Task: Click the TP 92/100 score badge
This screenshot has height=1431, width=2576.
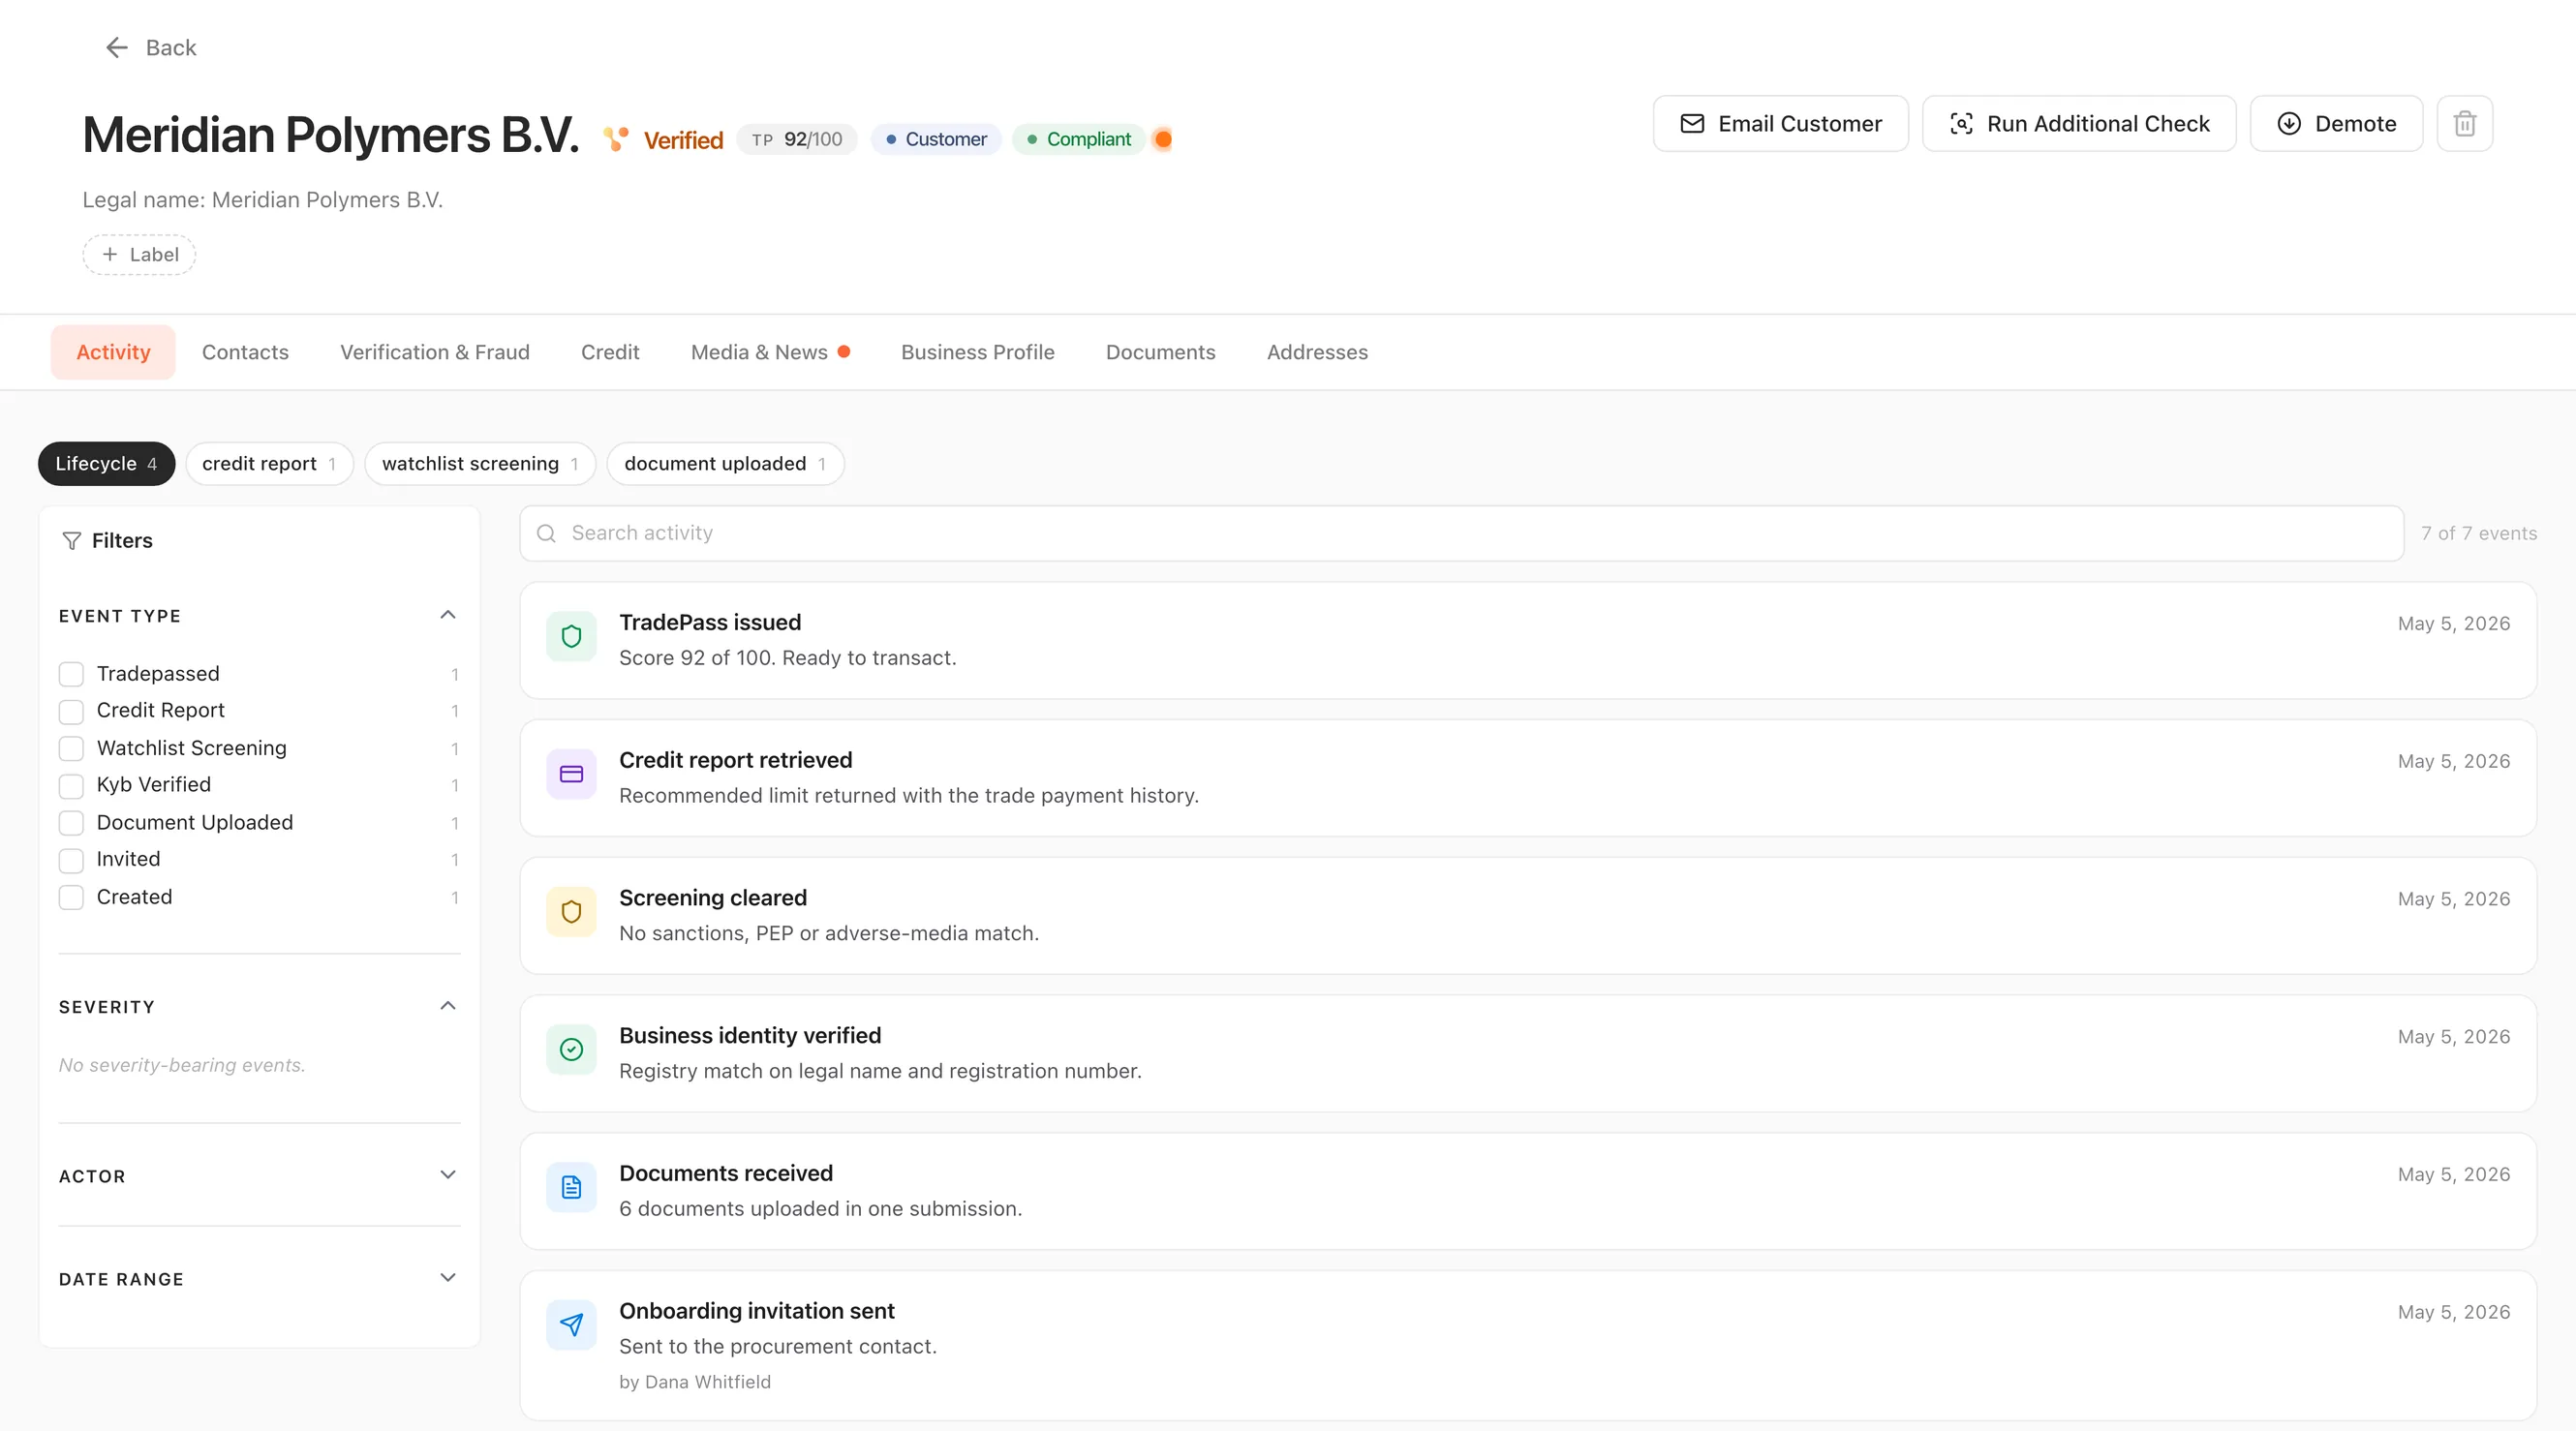Action: pos(797,139)
